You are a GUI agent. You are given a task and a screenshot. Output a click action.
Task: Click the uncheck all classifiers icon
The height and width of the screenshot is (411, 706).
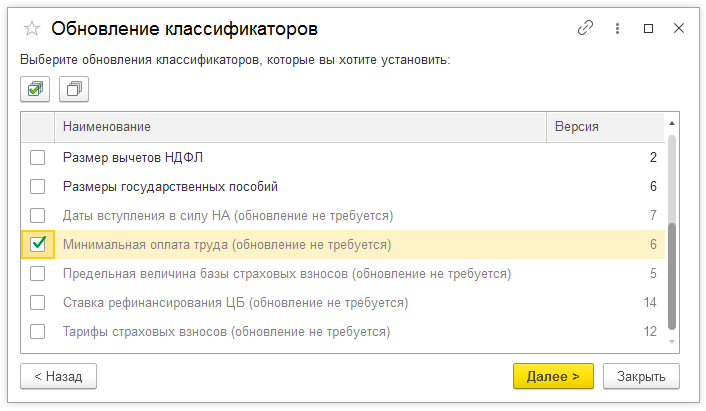coord(74,89)
